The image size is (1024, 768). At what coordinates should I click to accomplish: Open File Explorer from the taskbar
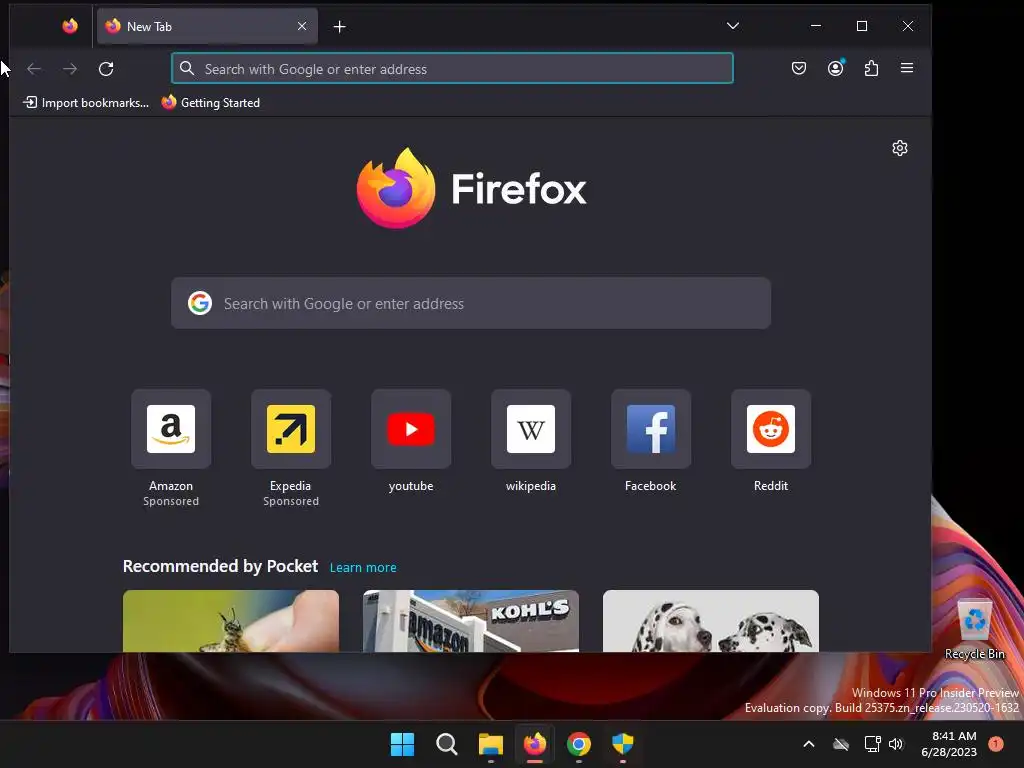coord(490,744)
